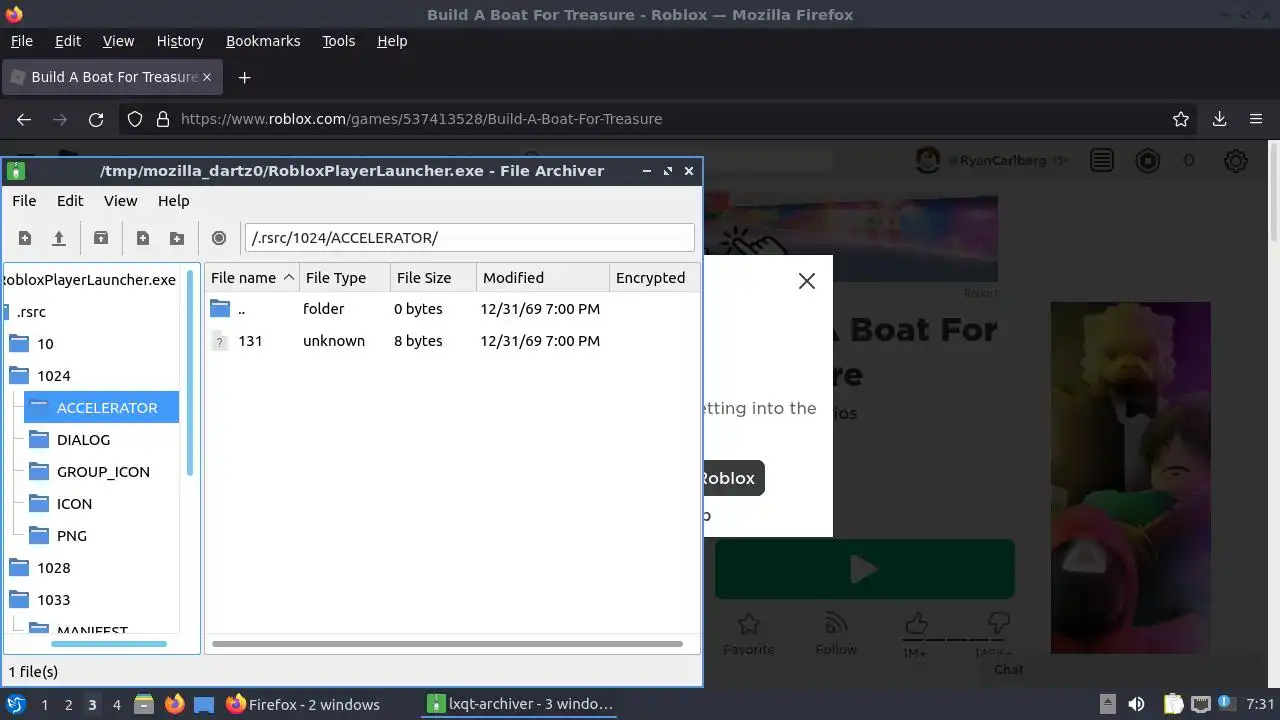Select the '..' parent folder row
The width and height of the screenshot is (1280, 720).
[452, 309]
